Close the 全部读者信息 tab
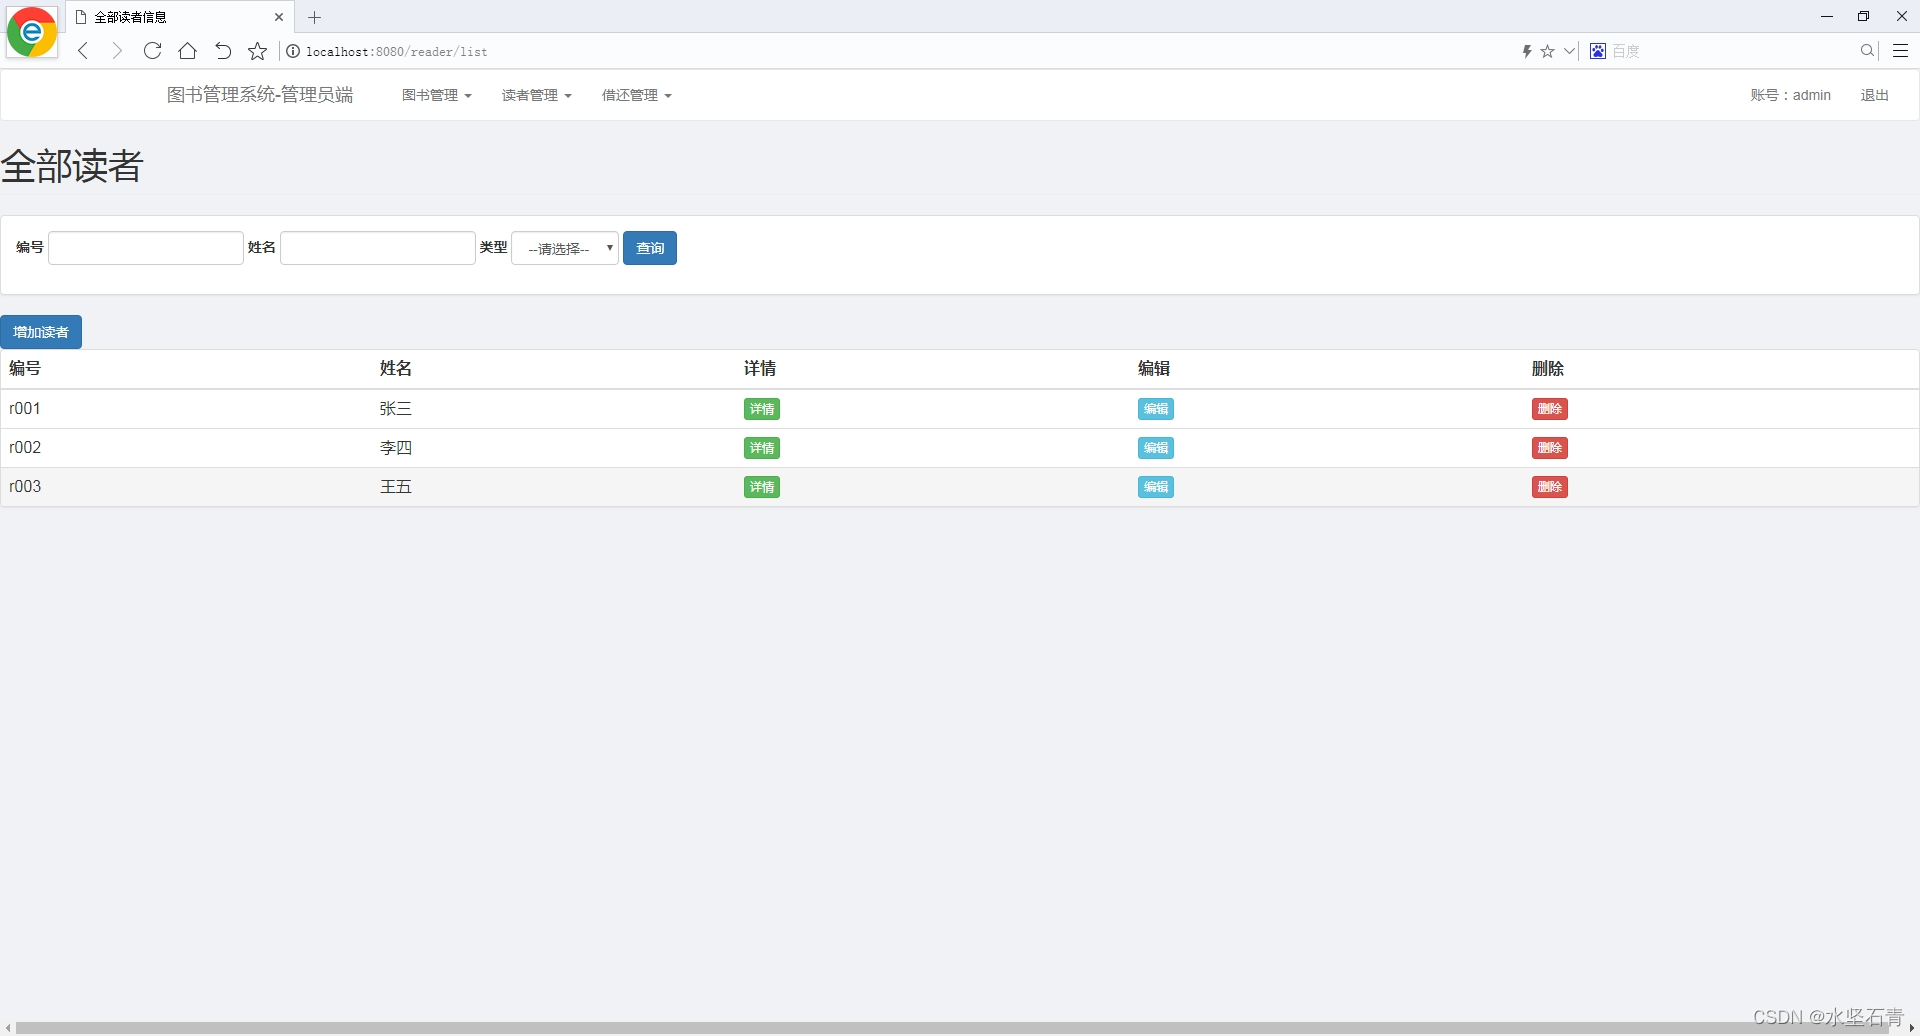The width and height of the screenshot is (1920, 1036). (x=279, y=17)
